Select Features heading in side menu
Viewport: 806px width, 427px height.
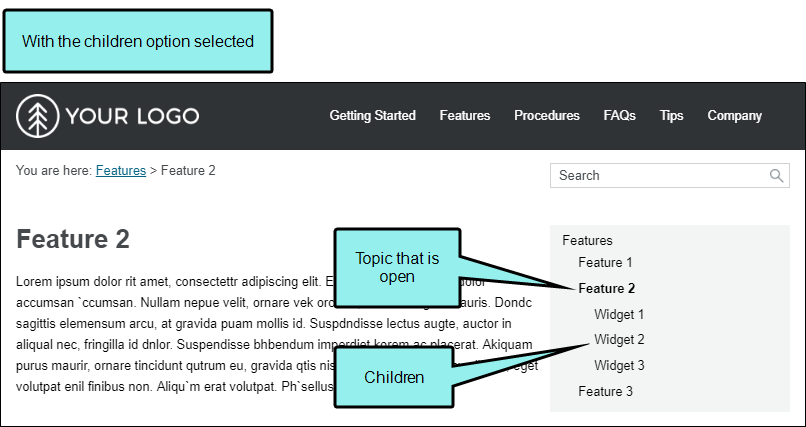pyautogui.click(x=588, y=240)
